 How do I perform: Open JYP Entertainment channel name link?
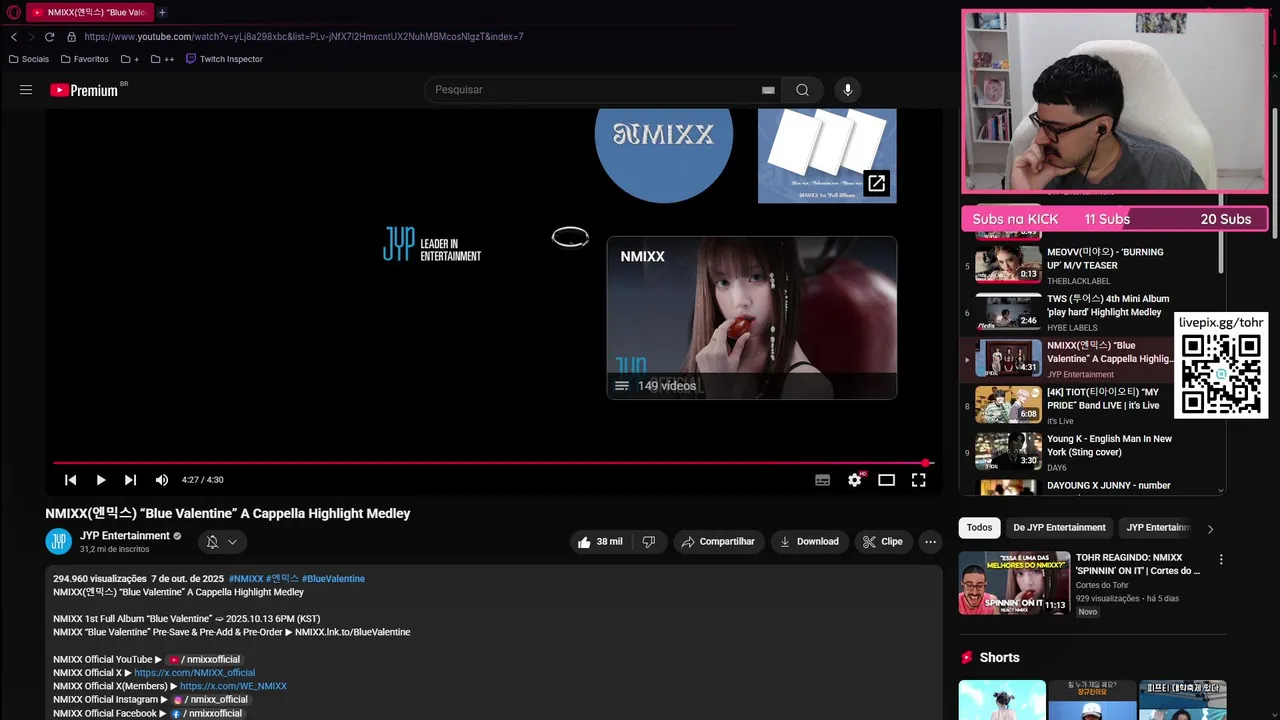click(125, 536)
